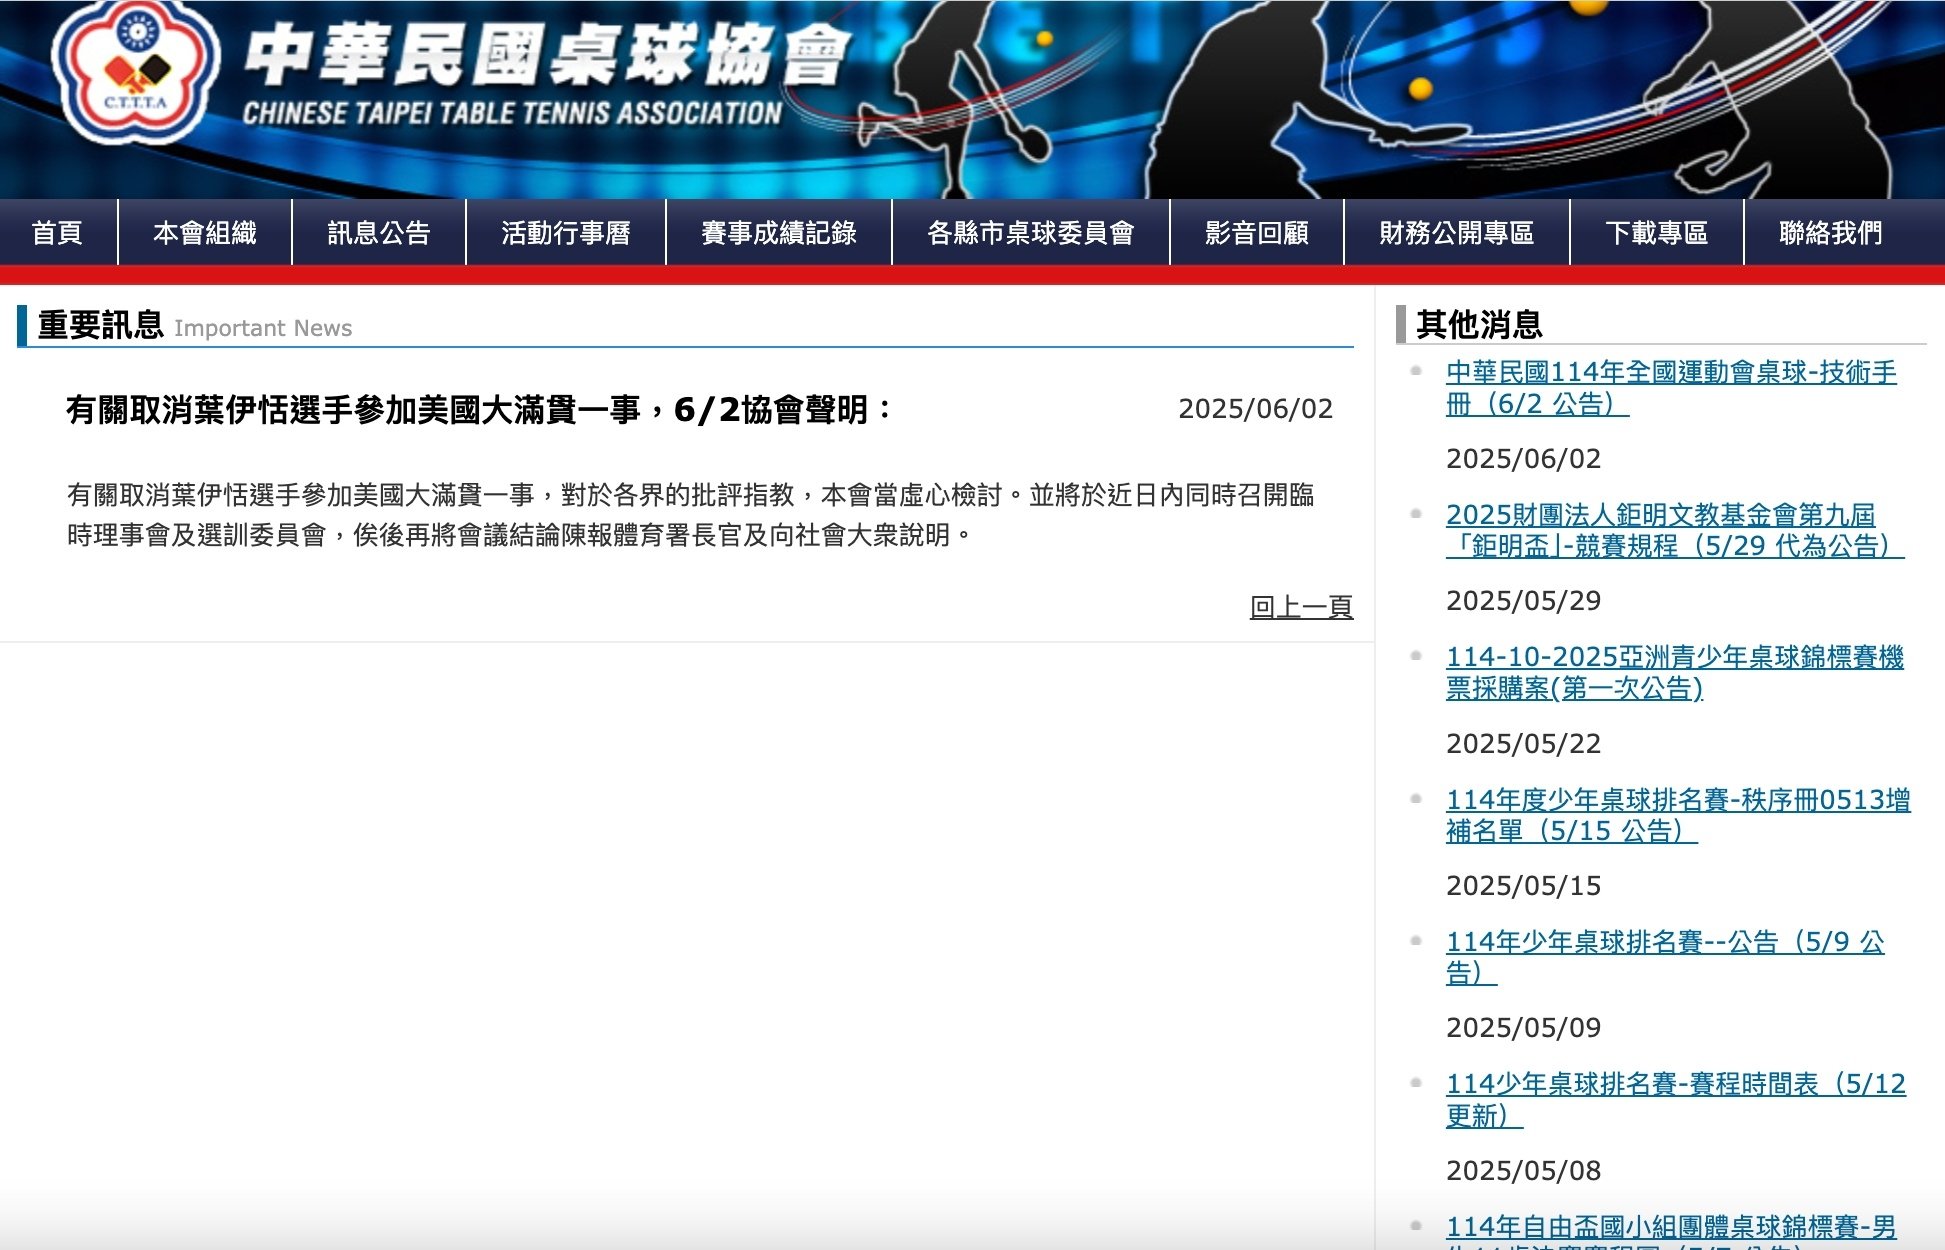Open the 活動行事曆 menu item
The height and width of the screenshot is (1250, 1945).
coord(566,233)
